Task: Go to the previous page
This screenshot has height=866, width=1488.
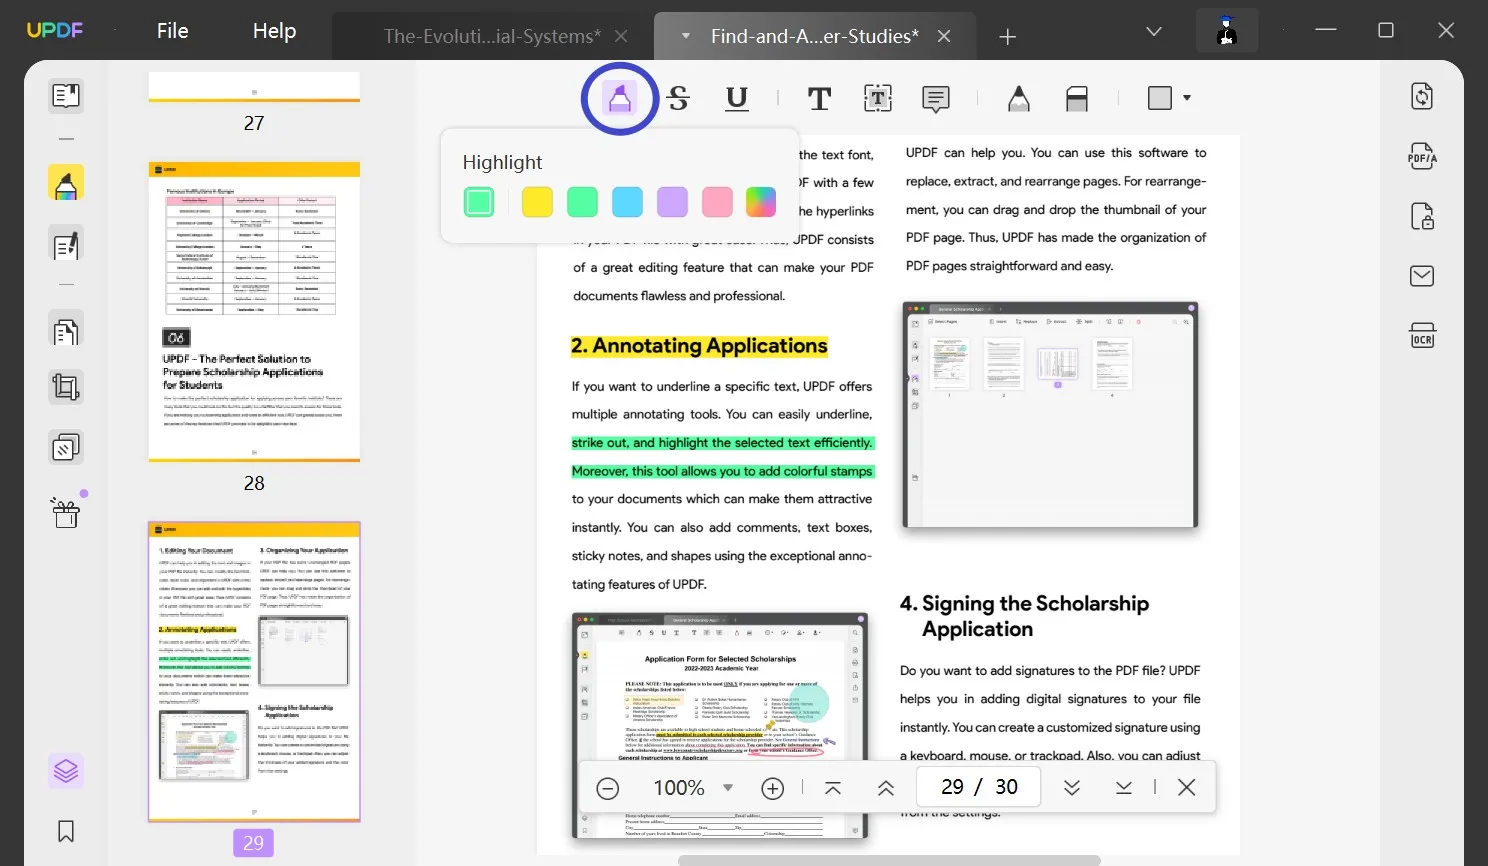Action: click(x=885, y=788)
